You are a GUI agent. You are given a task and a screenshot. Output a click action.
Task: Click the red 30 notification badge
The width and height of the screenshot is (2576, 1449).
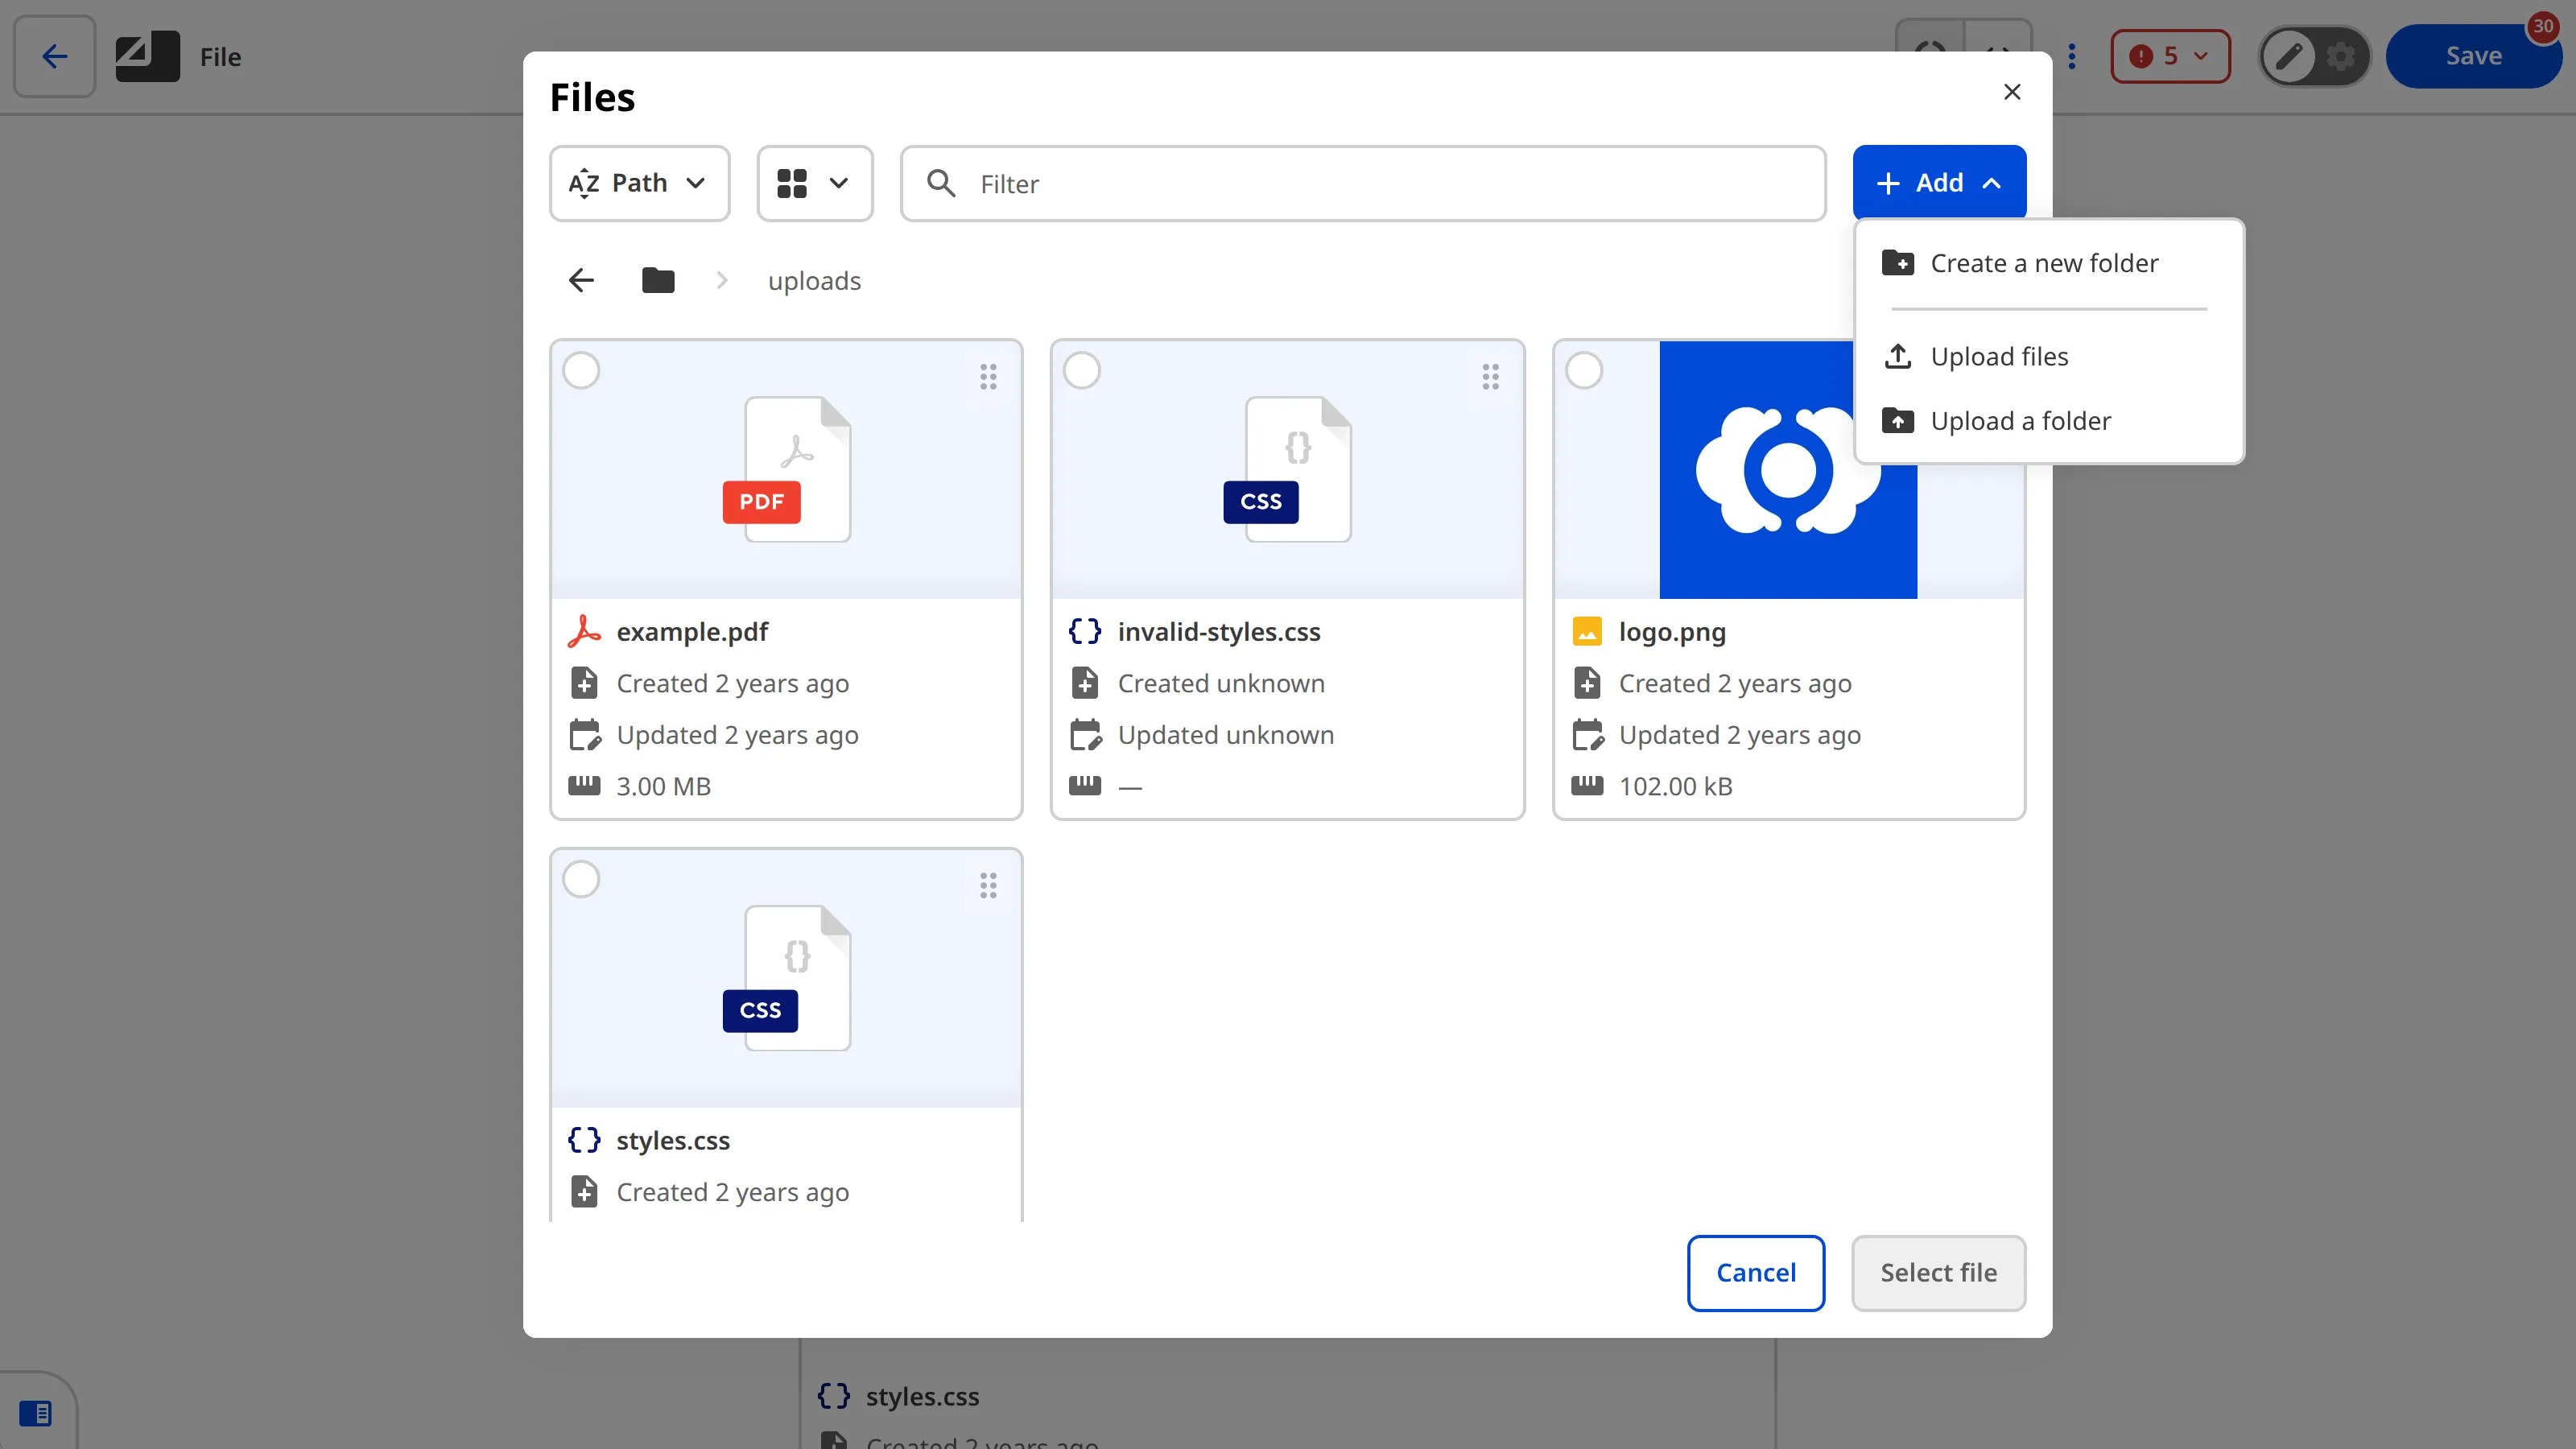coord(2543,27)
